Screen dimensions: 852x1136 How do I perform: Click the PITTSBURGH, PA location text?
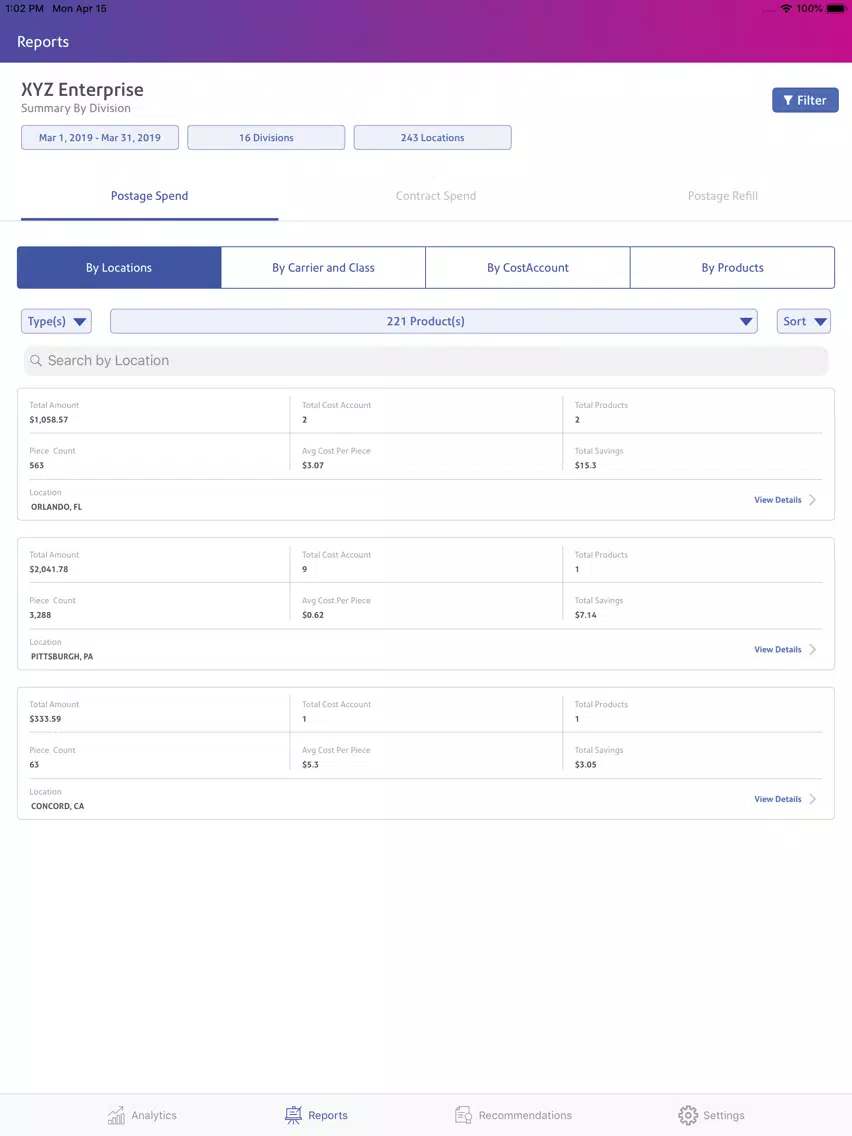[x=62, y=656]
